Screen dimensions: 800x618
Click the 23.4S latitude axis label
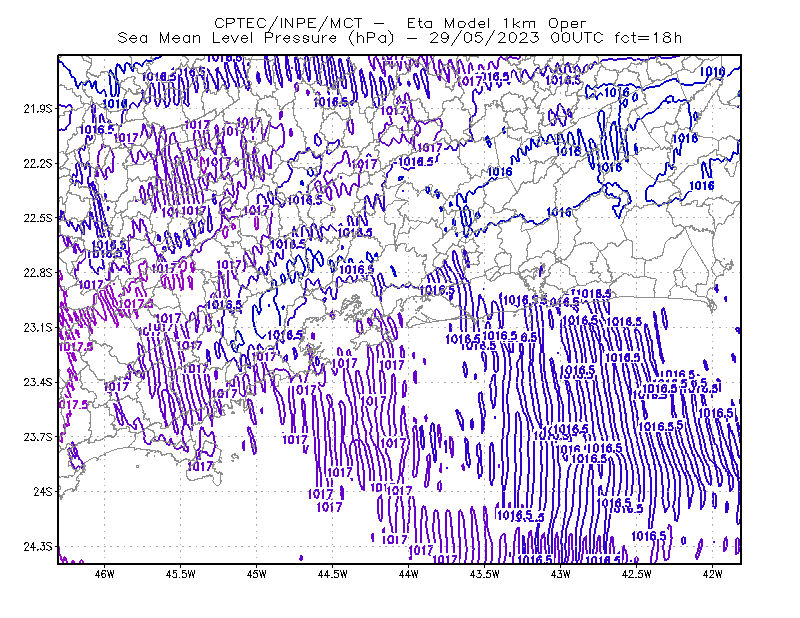point(38,382)
